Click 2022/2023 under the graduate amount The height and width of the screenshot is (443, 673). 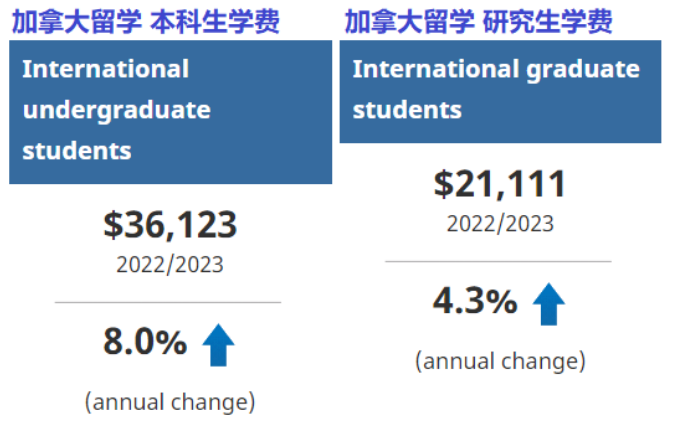(500, 224)
